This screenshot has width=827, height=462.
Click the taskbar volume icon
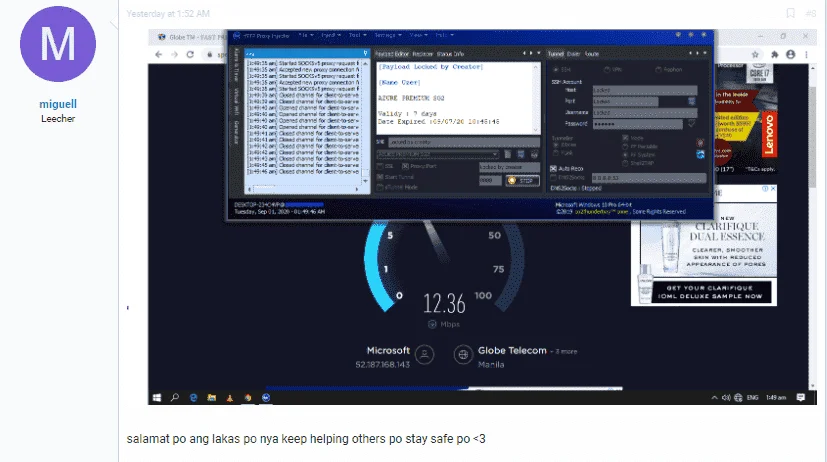pyautogui.click(x=726, y=398)
